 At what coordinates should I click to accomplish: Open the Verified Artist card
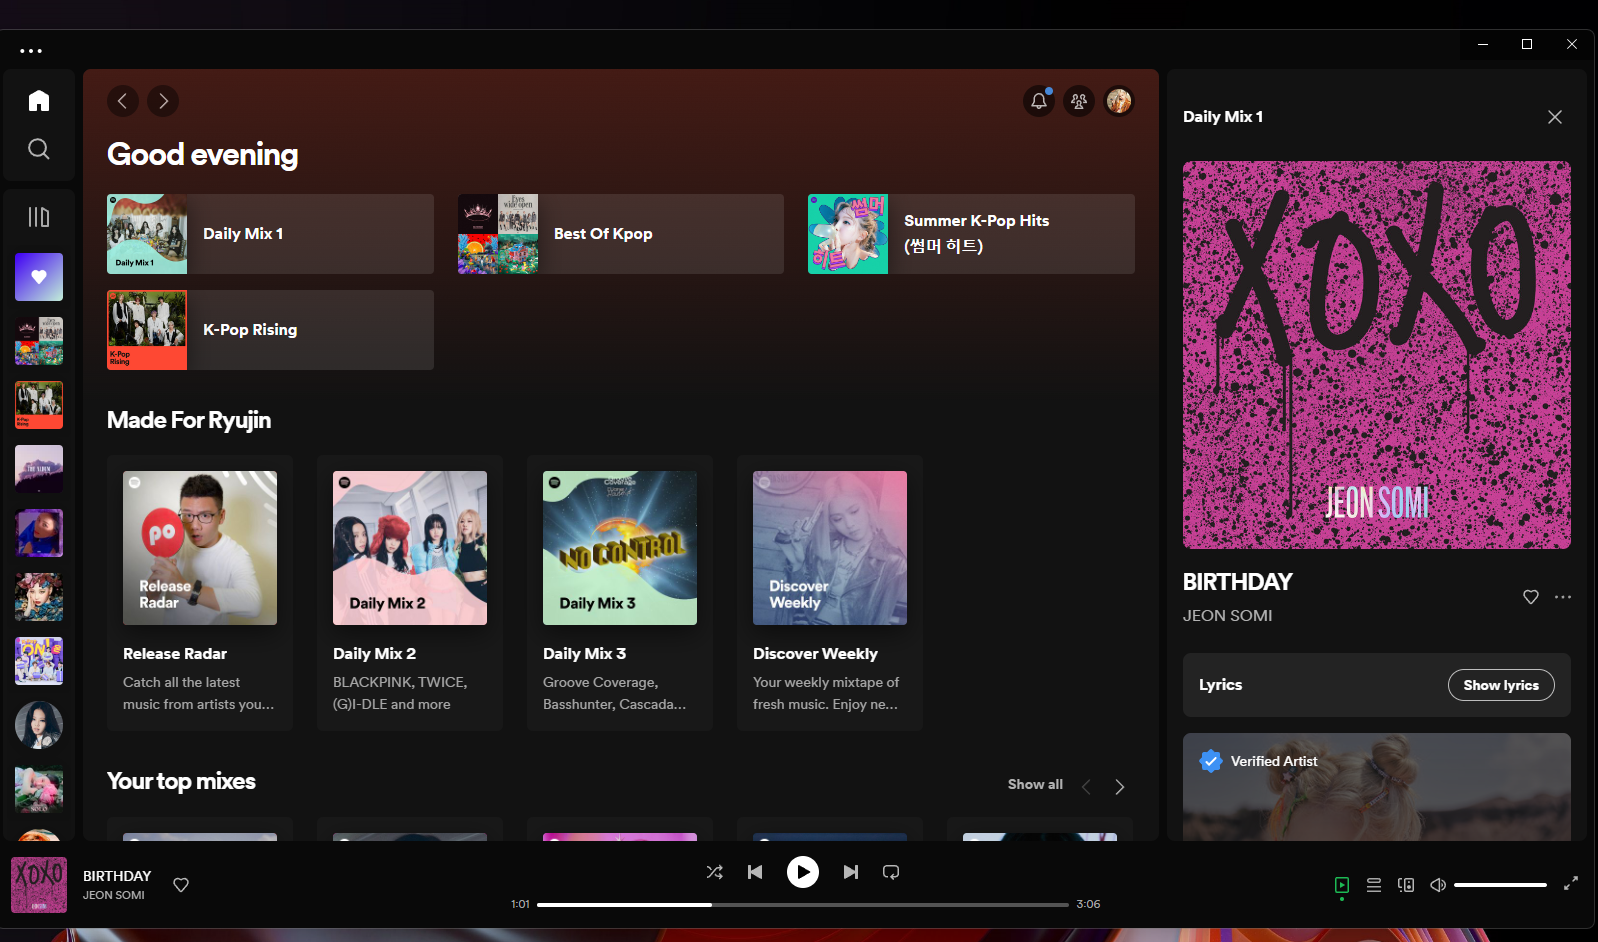pos(1377,787)
